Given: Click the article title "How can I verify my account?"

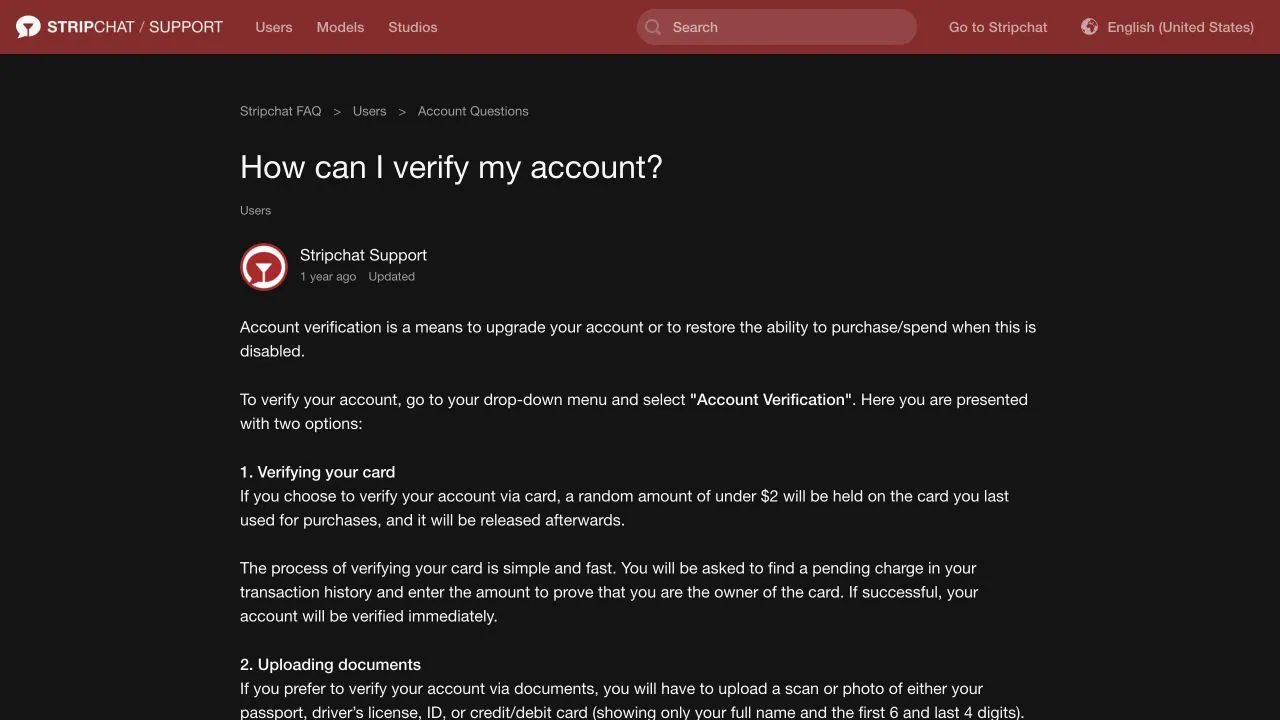Looking at the screenshot, I should (x=451, y=167).
